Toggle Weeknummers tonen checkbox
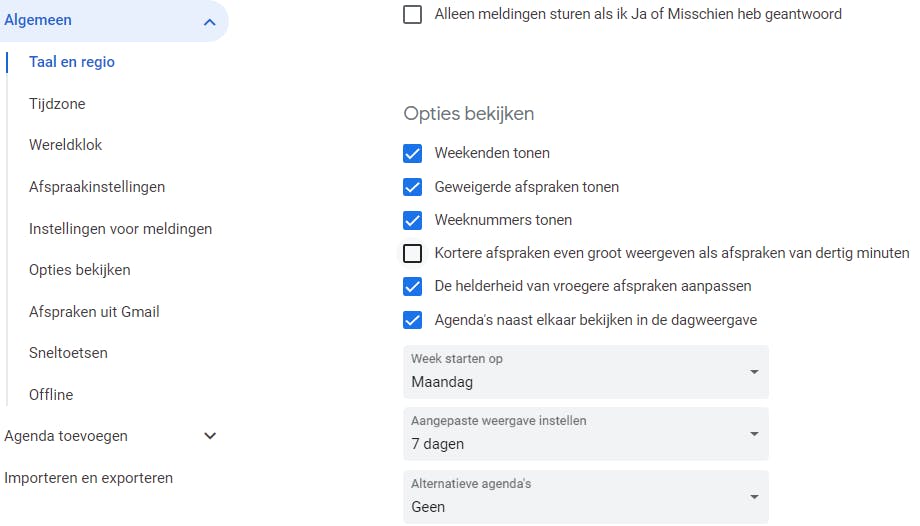Screen dimensions: 920x526 [412, 220]
